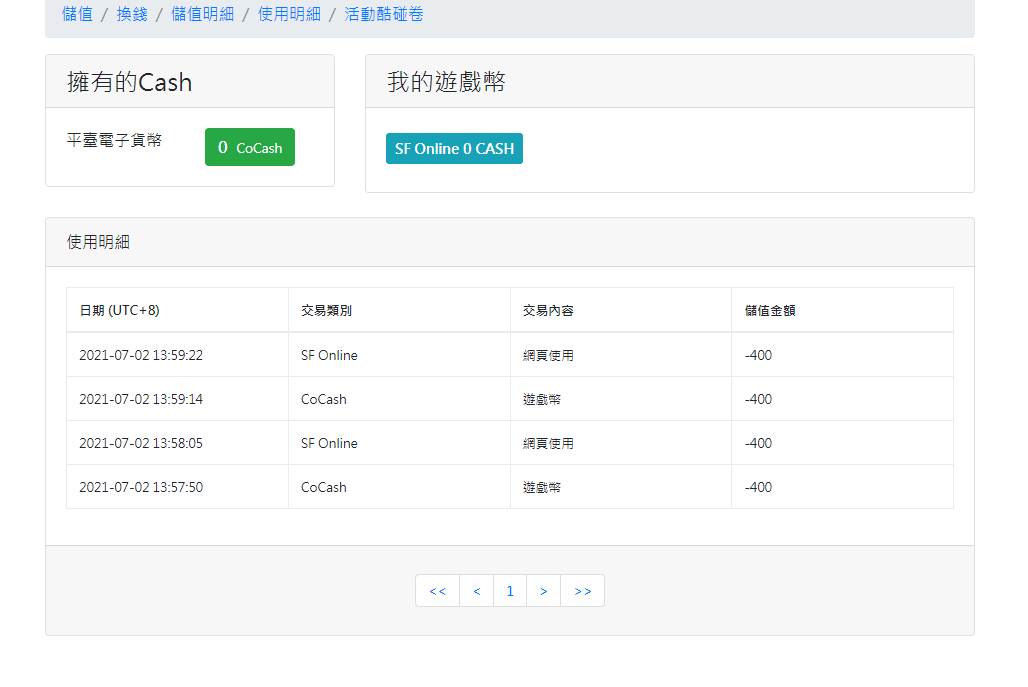Jump to the last page with >>

582,590
